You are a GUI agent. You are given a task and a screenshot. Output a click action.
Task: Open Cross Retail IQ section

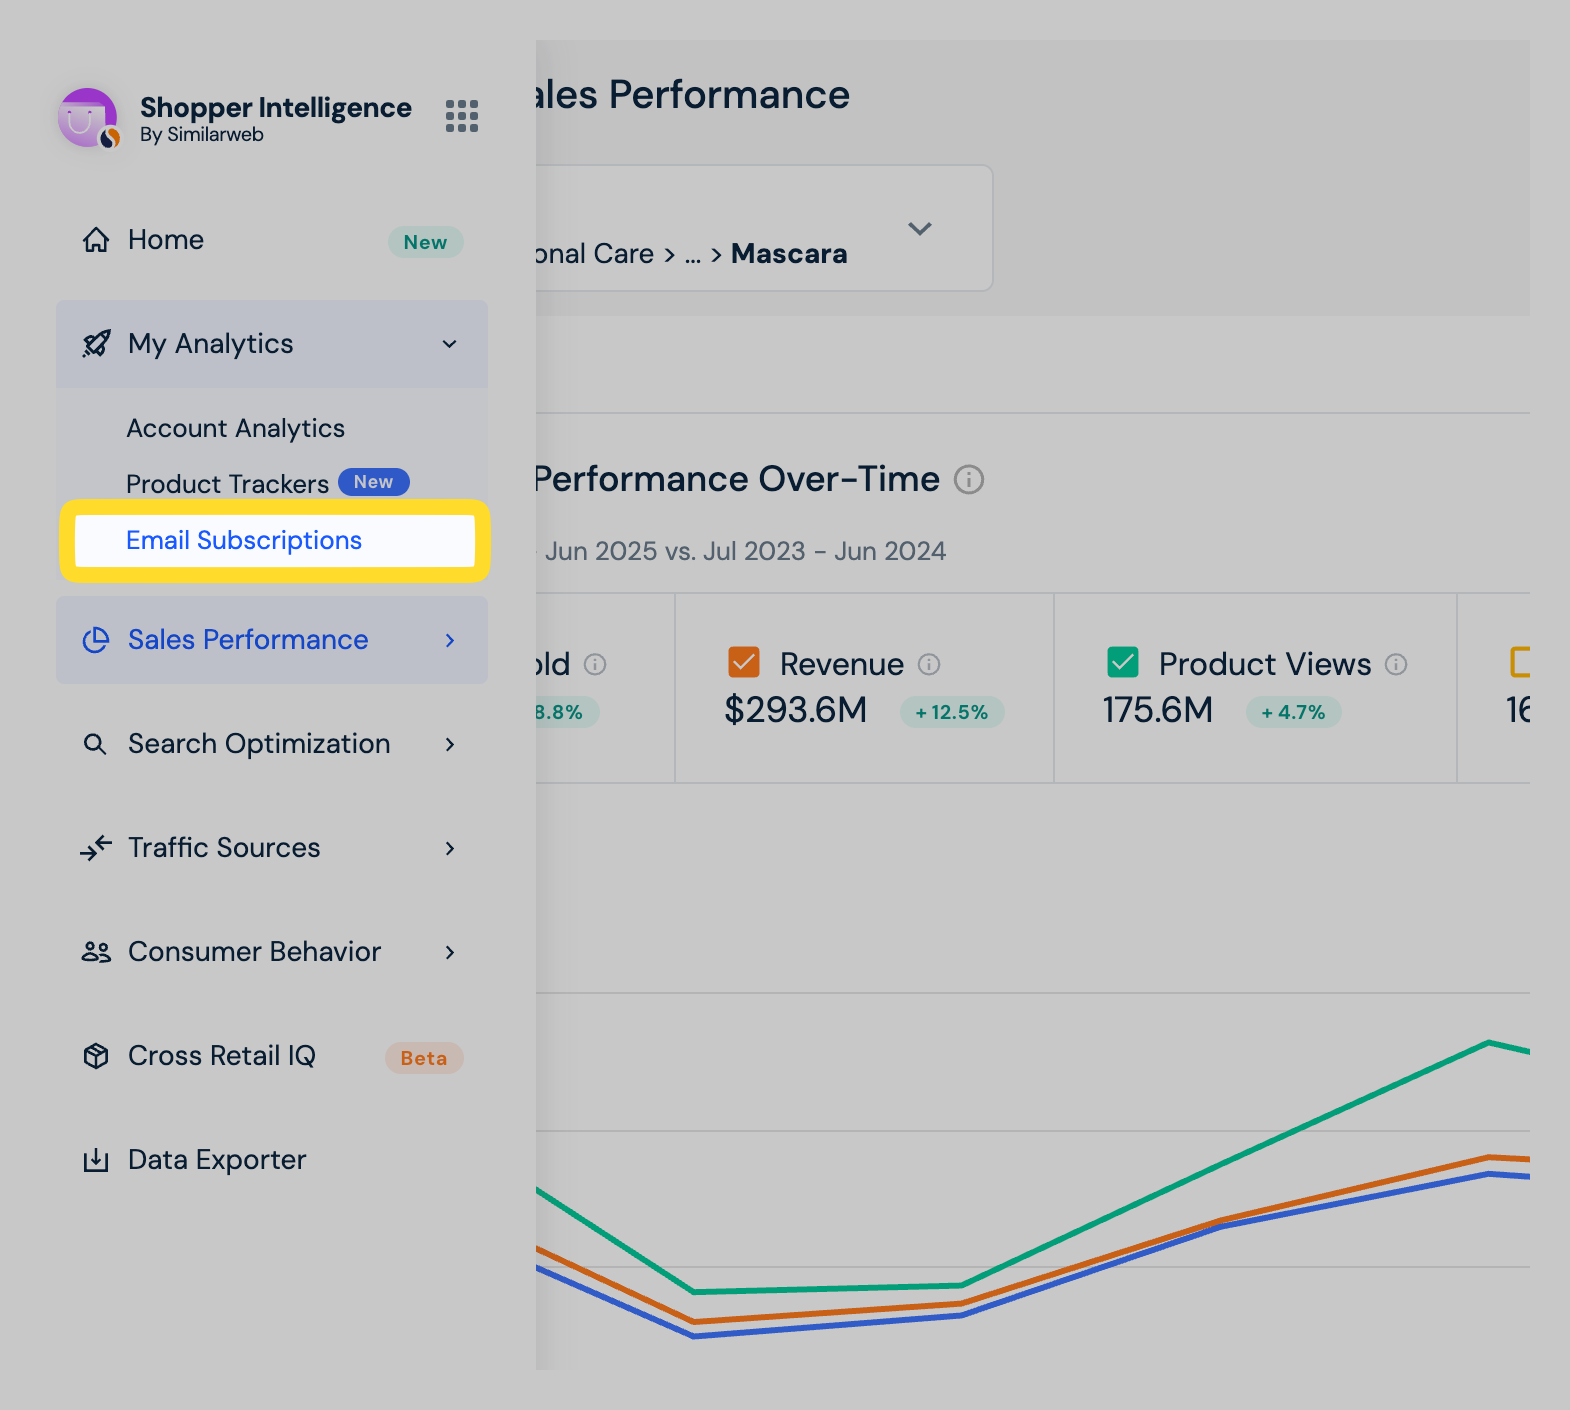tap(272, 1056)
